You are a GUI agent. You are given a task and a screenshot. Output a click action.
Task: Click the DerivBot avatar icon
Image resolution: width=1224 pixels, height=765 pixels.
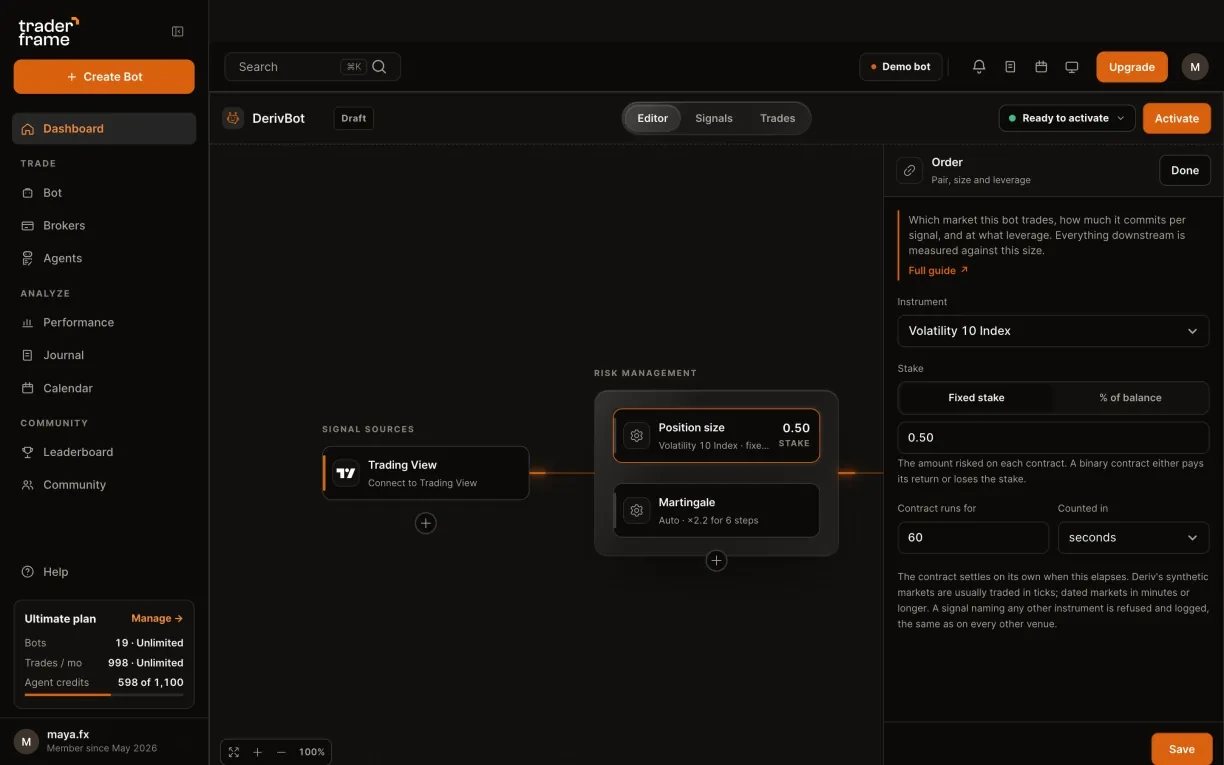tap(233, 118)
